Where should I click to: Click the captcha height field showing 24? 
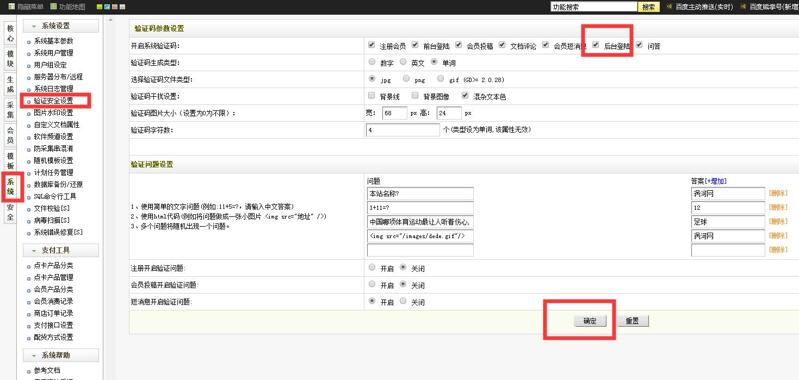click(449, 113)
